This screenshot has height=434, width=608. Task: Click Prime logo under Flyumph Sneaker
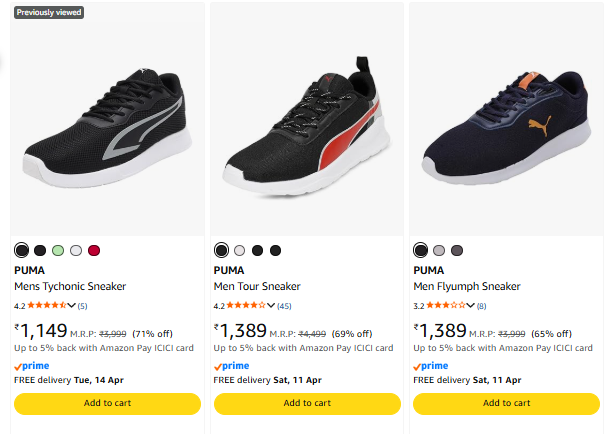[431, 366]
